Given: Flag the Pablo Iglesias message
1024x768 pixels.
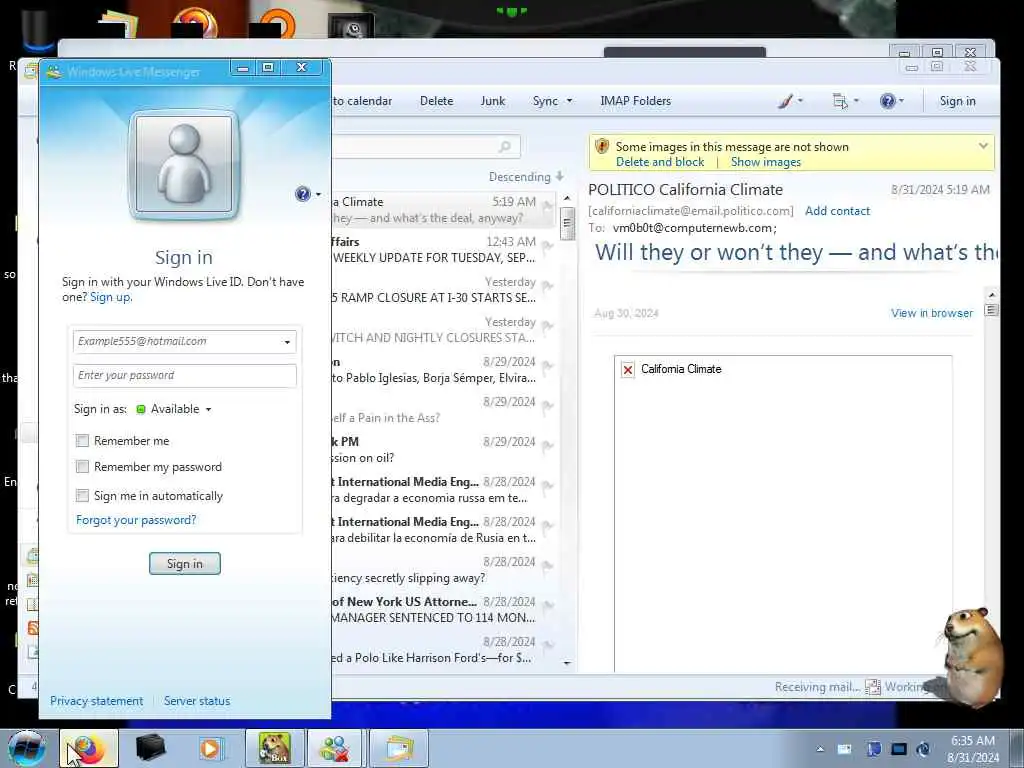Looking at the screenshot, I should [x=547, y=367].
